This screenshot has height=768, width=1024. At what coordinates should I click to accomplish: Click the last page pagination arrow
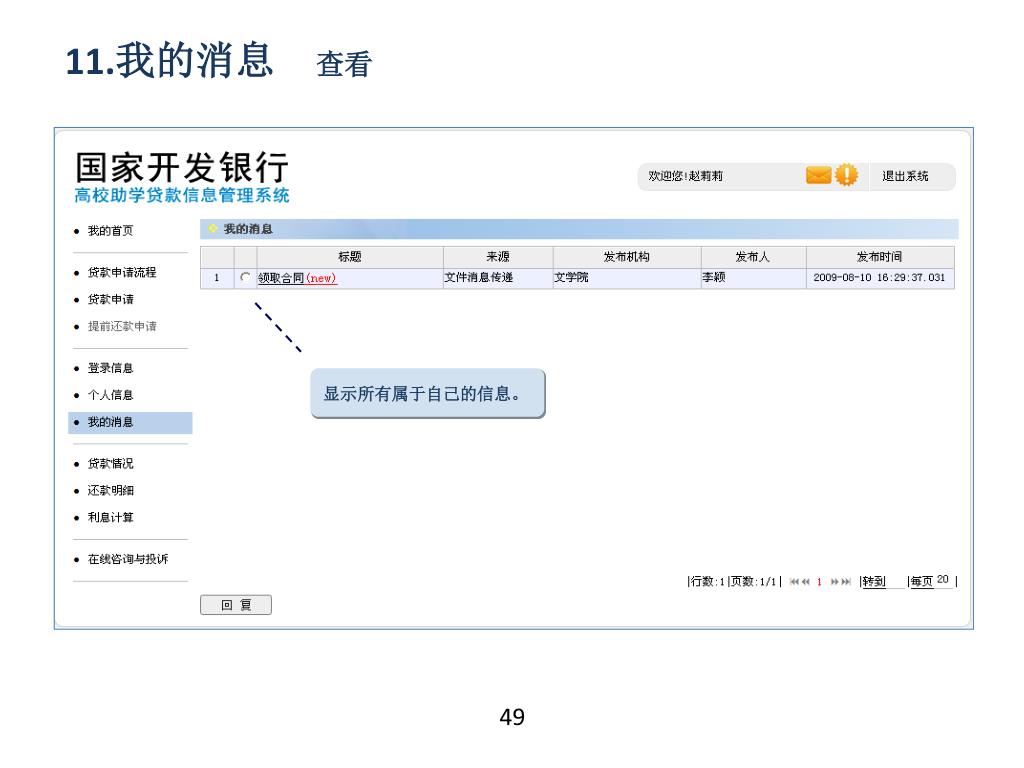click(x=846, y=581)
